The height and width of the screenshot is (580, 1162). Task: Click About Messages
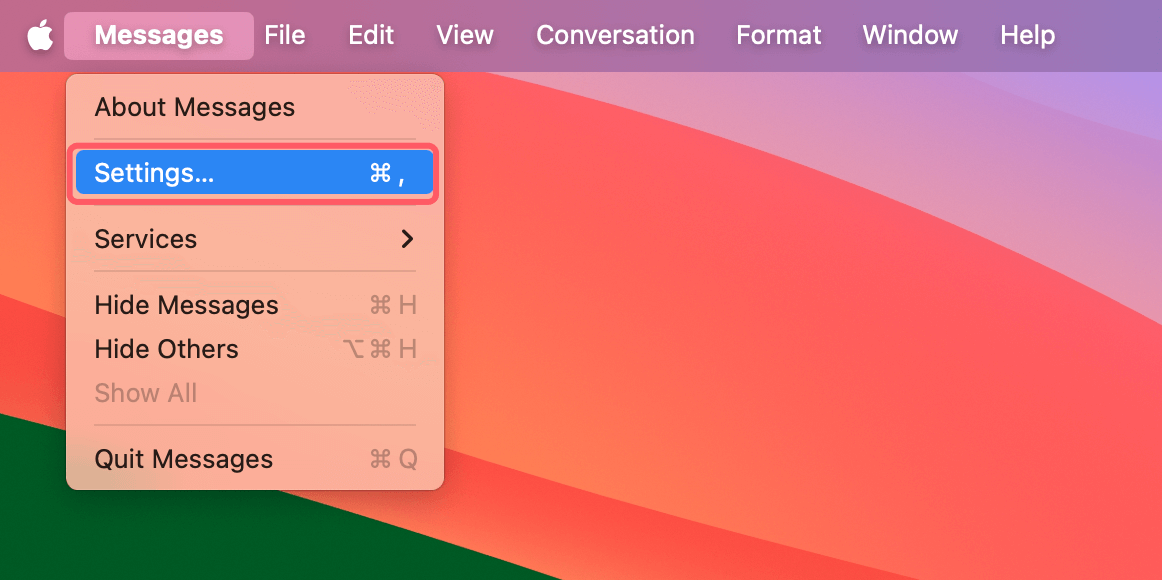click(193, 107)
